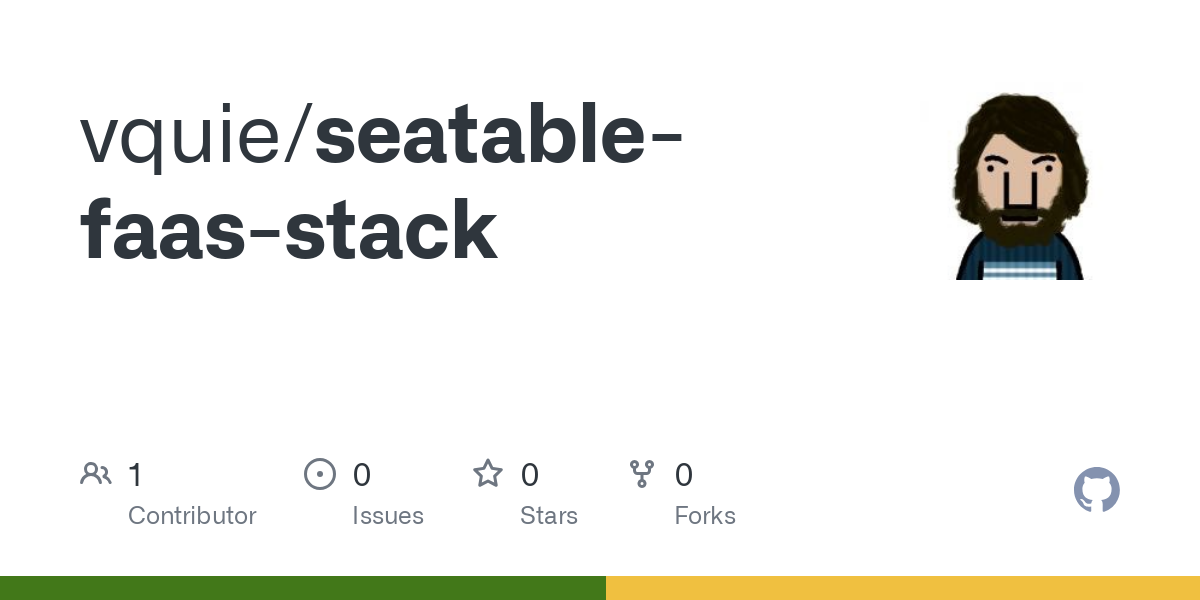The image size is (1200, 600).
Task: Click the yellow language bar segment
Action: click(x=902, y=588)
